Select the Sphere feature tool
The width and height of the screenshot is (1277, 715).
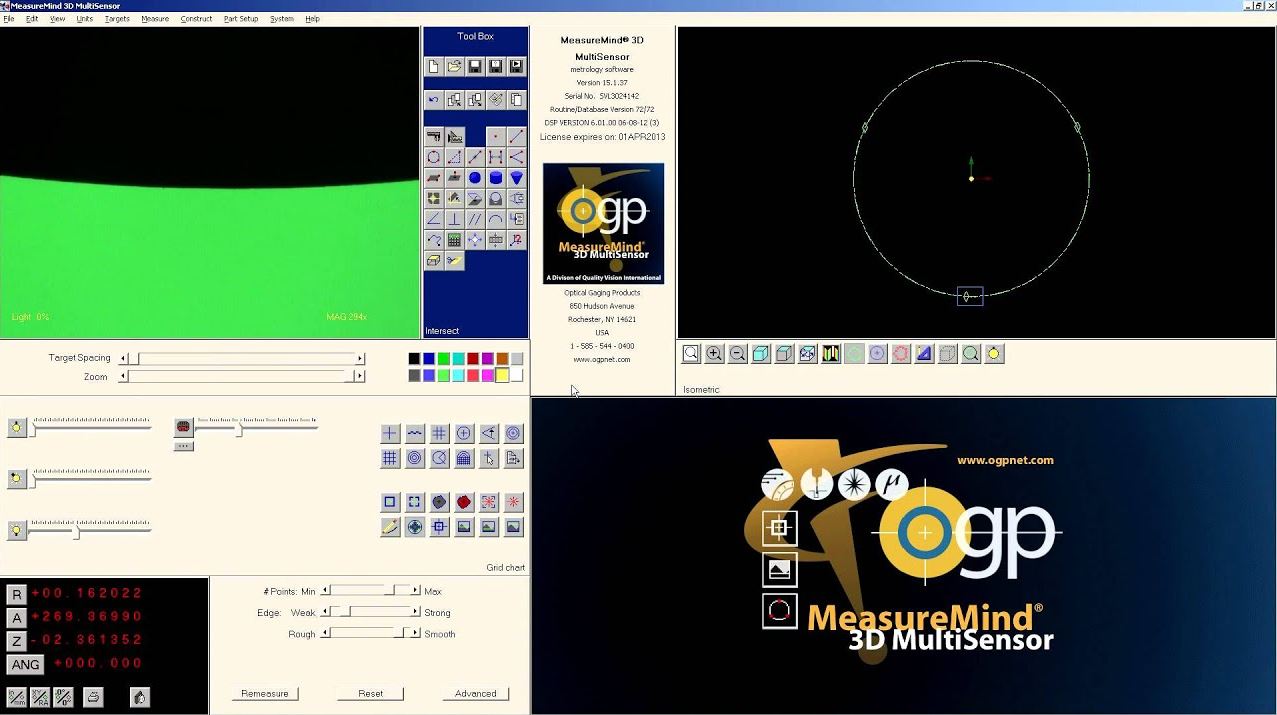coord(475,178)
